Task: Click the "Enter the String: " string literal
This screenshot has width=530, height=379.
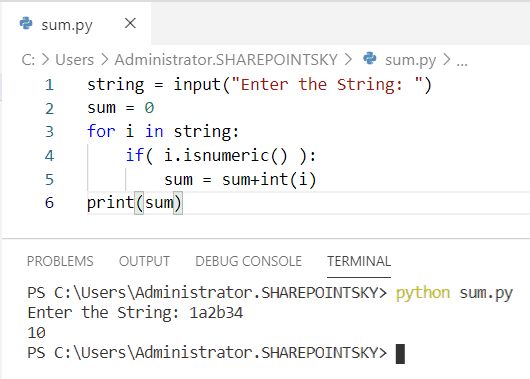Action: [327, 85]
